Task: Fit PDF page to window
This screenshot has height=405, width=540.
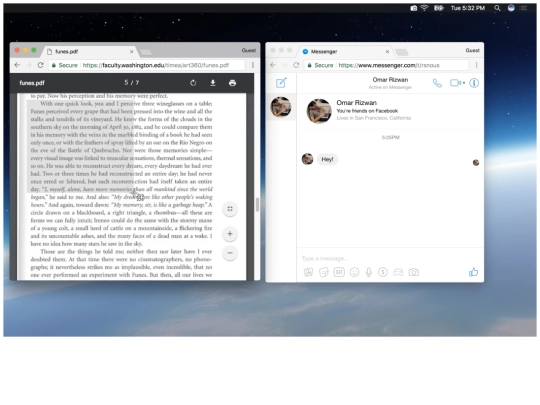Action: click(x=230, y=209)
